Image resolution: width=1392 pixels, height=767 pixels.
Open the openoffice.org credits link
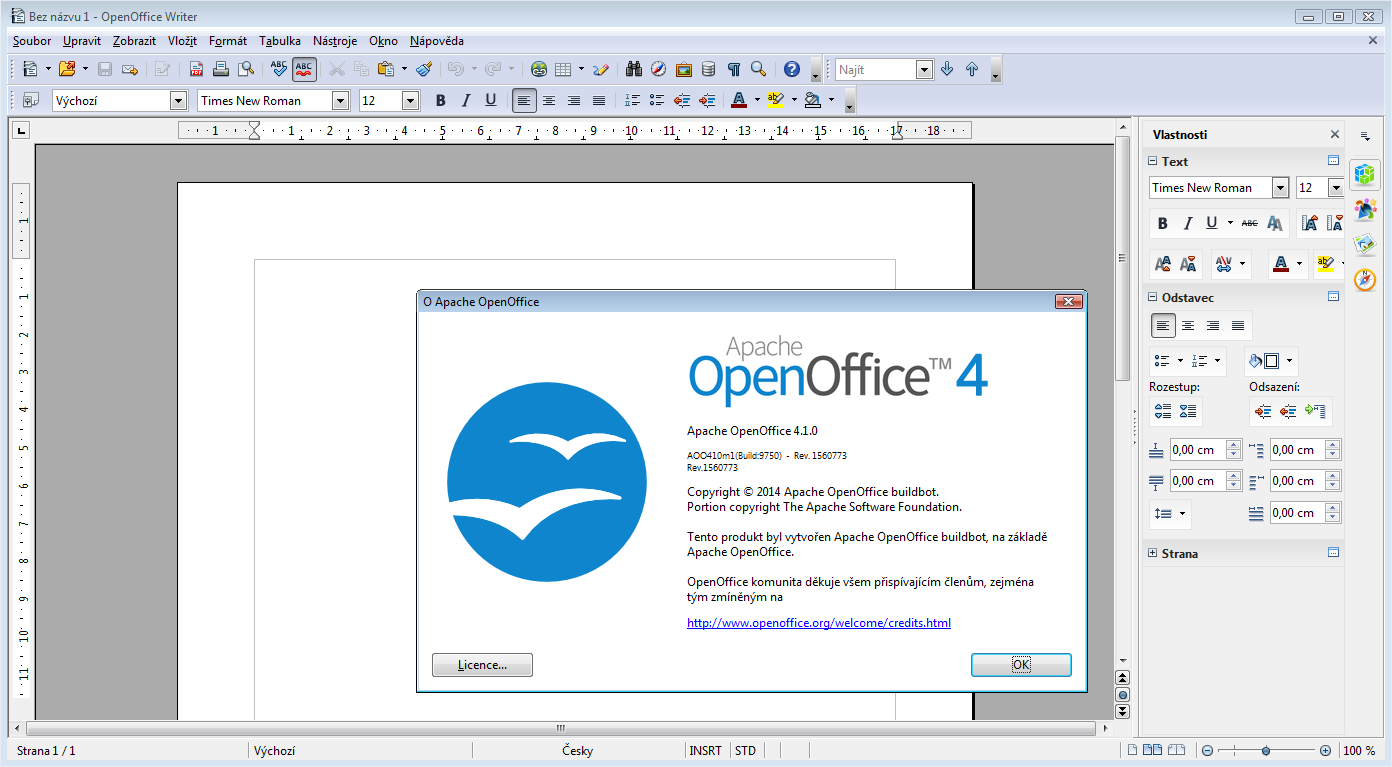tap(819, 623)
